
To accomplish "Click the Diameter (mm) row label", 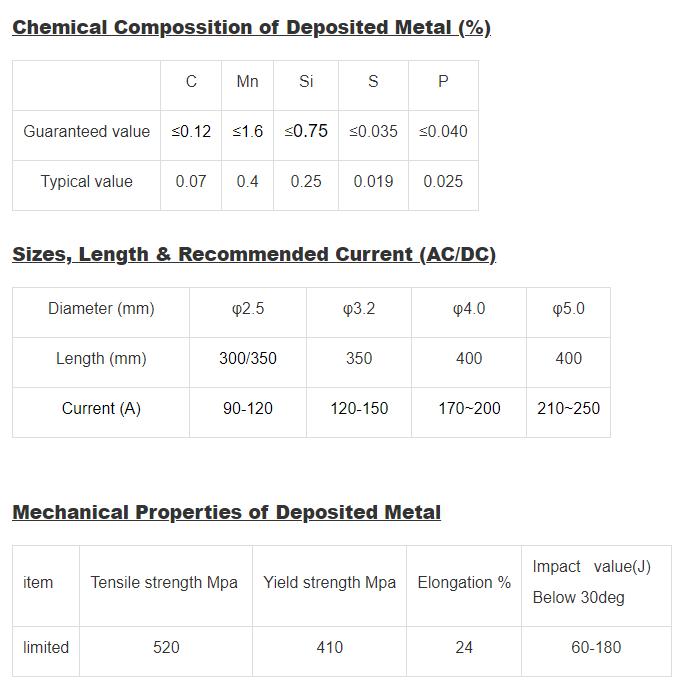I will point(101,308).
